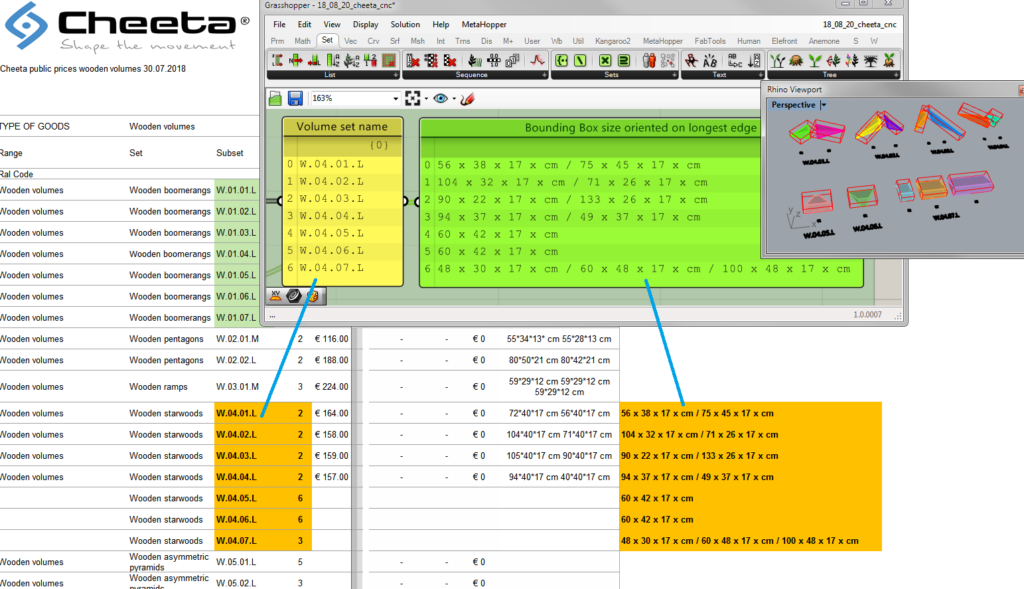Switch to the FabTools component tab

710,41
